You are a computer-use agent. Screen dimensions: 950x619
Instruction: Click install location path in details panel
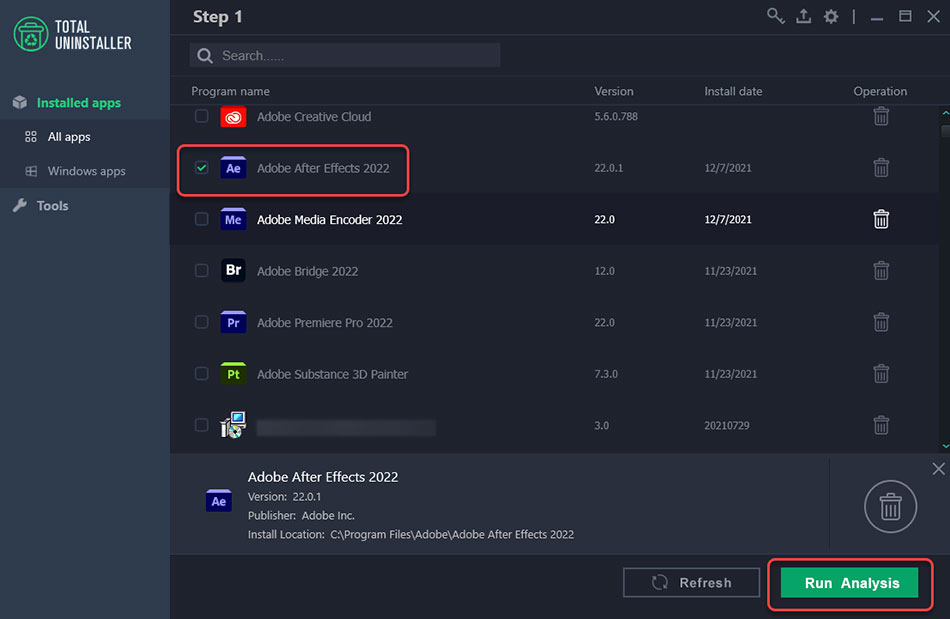coord(452,535)
